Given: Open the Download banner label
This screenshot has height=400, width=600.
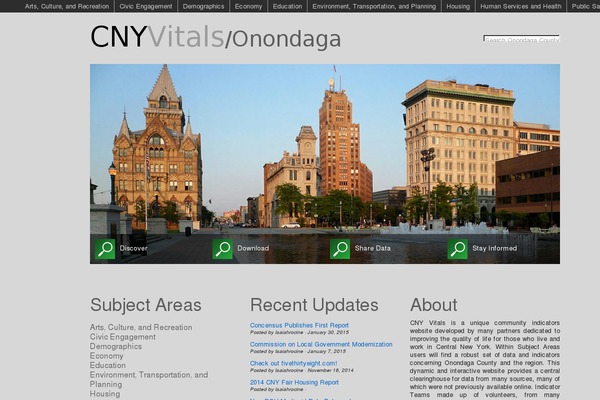Looking at the screenshot, I should [x=253, y=248].
